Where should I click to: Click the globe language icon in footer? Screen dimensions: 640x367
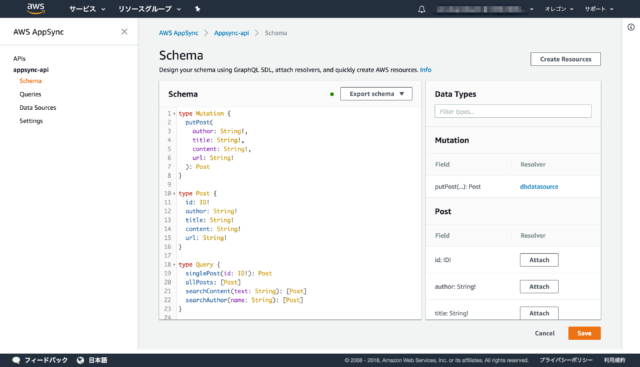point(80,360)
